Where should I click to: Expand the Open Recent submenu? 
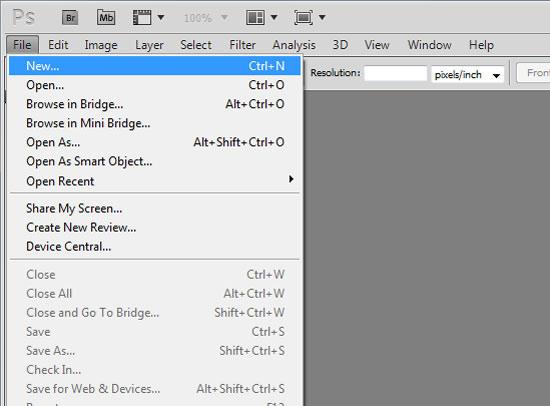click(155, 181)
